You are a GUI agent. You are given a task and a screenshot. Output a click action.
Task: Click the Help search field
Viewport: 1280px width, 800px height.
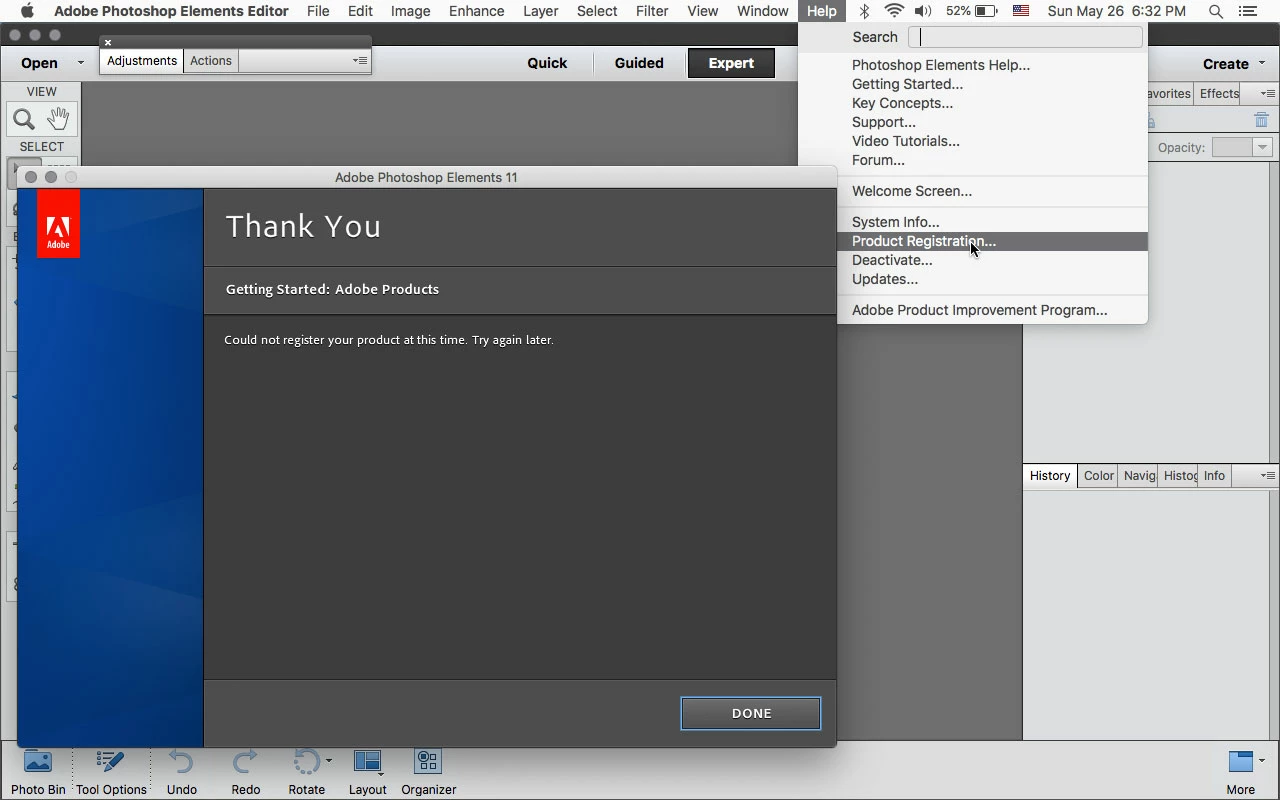pos(1025,37)
